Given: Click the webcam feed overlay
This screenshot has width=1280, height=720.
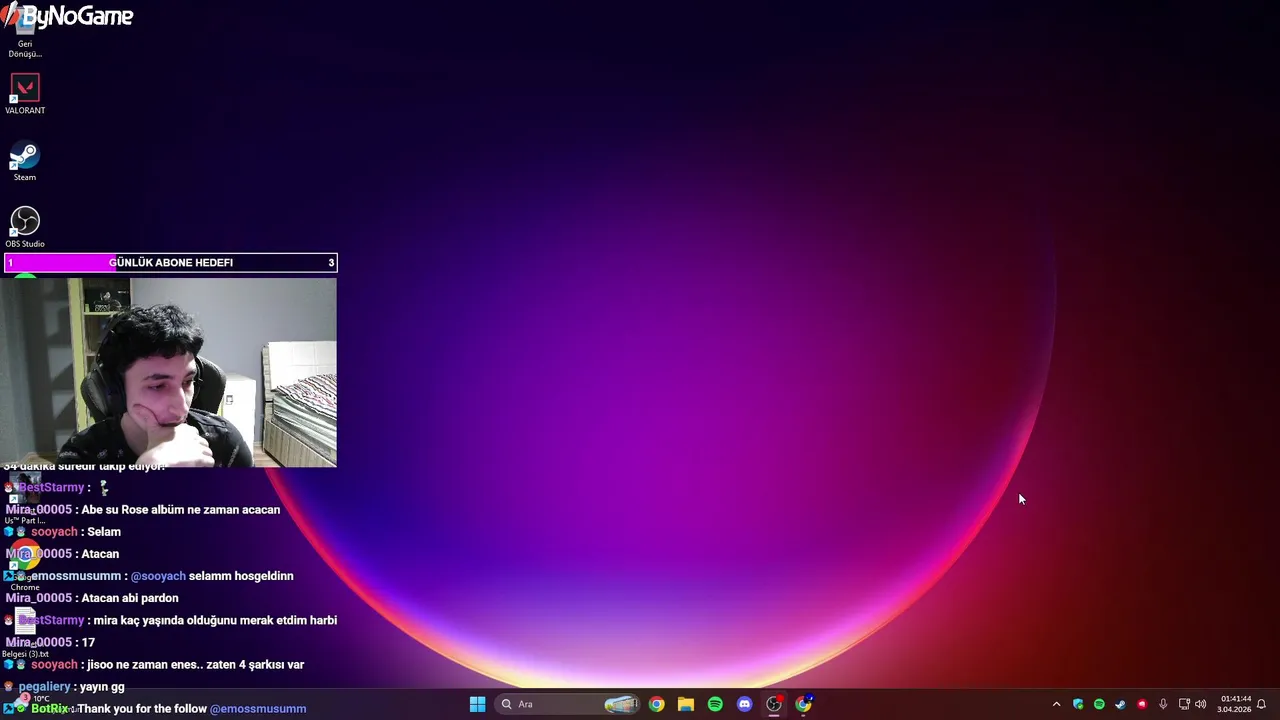Looking at the screenshot, I should [169, 373].
